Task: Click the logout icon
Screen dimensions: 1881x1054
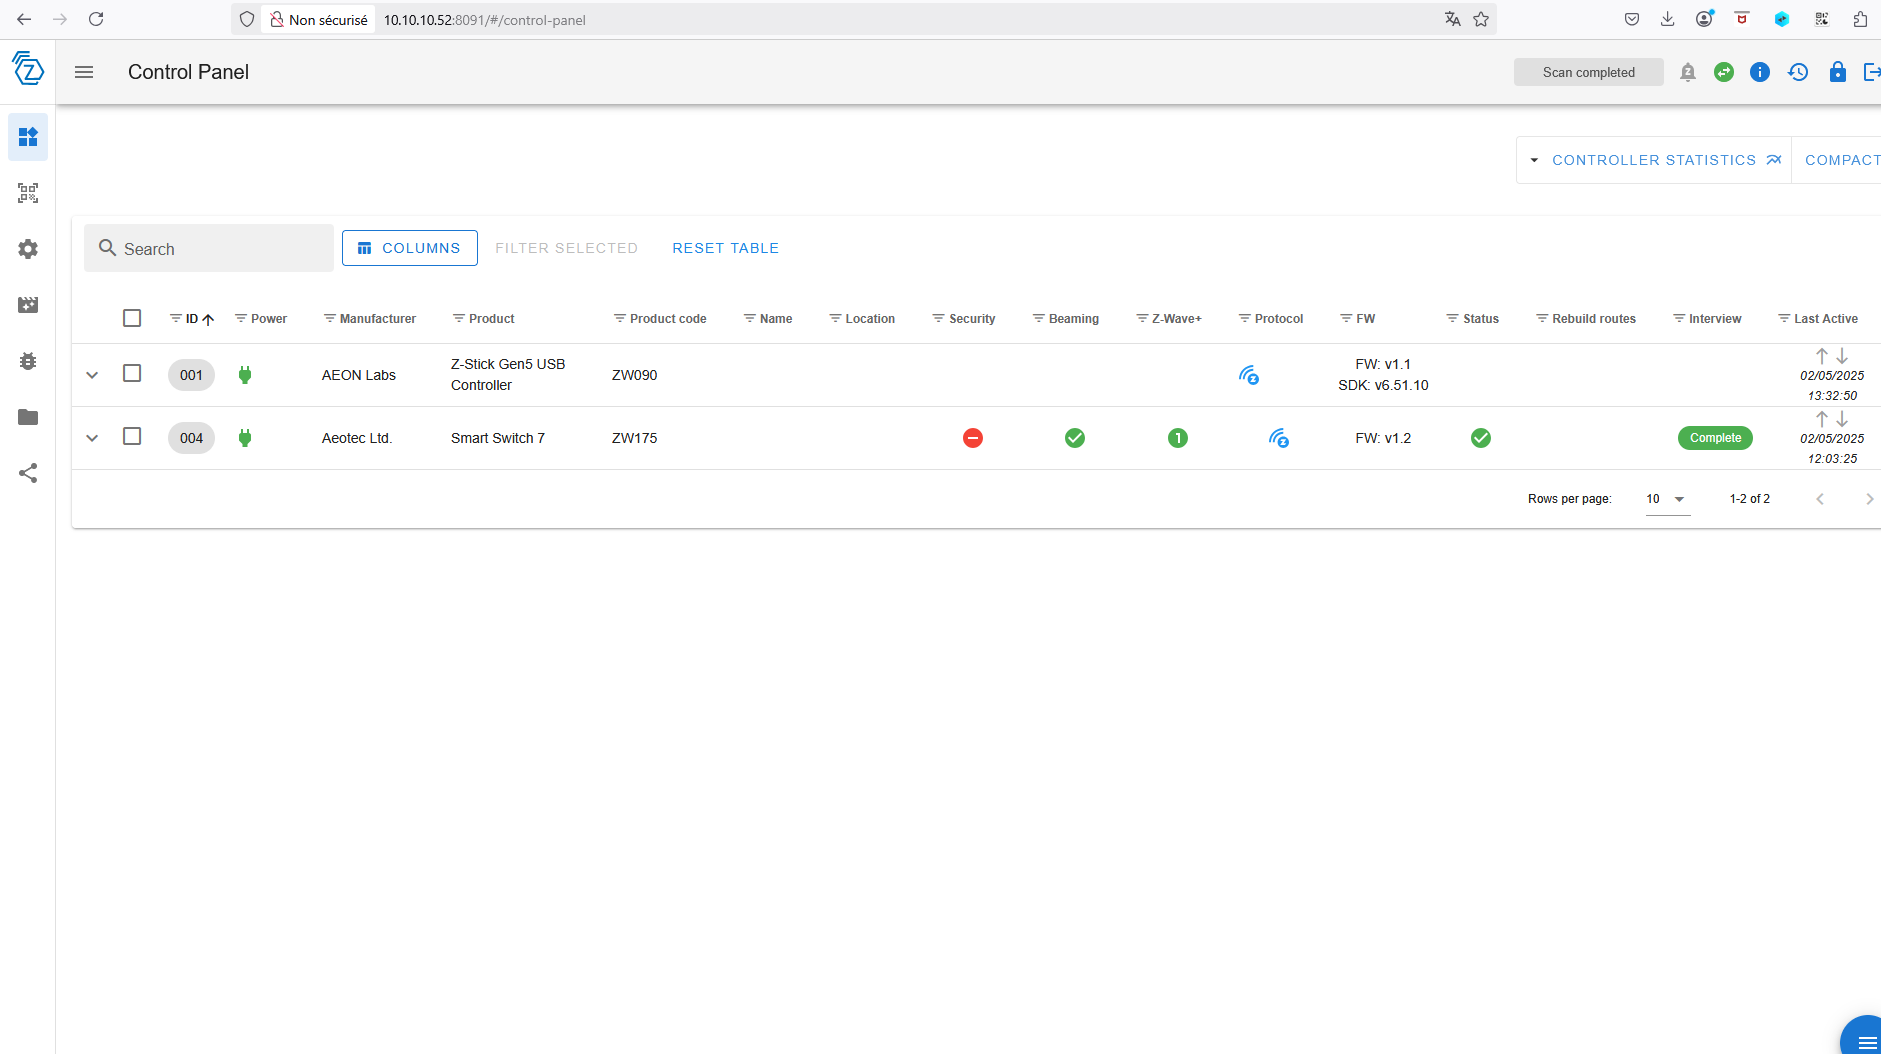Action: pyautogui.click(x=1872, y=72)
